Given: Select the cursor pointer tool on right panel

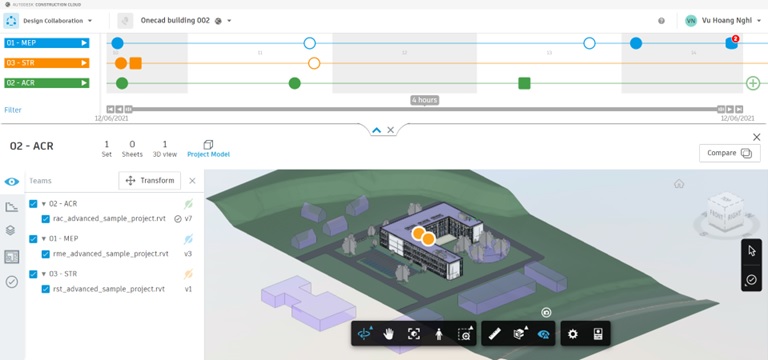Looking at the screenshot, I should (x=752, y=251).
